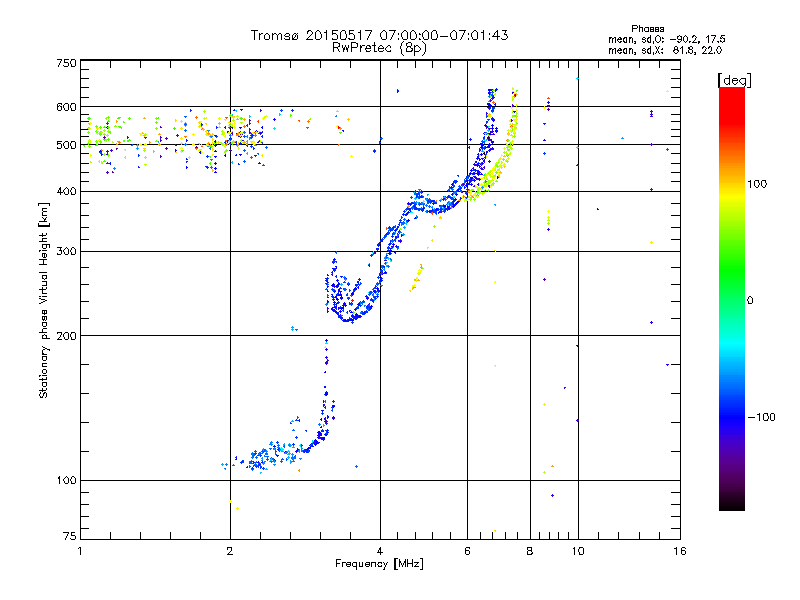Click the x-axis tick label '16'

[x=680, y=551]
